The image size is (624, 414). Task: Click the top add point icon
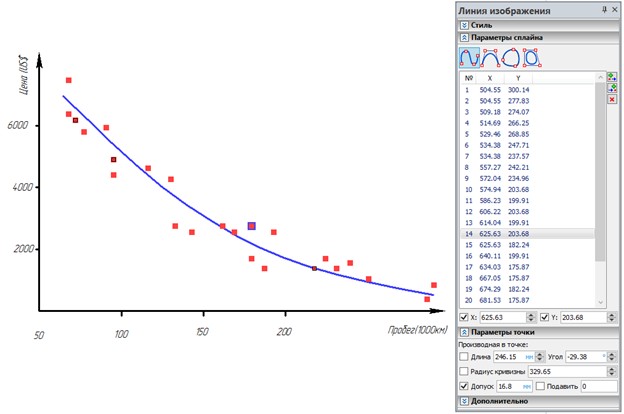pos(612,76)
